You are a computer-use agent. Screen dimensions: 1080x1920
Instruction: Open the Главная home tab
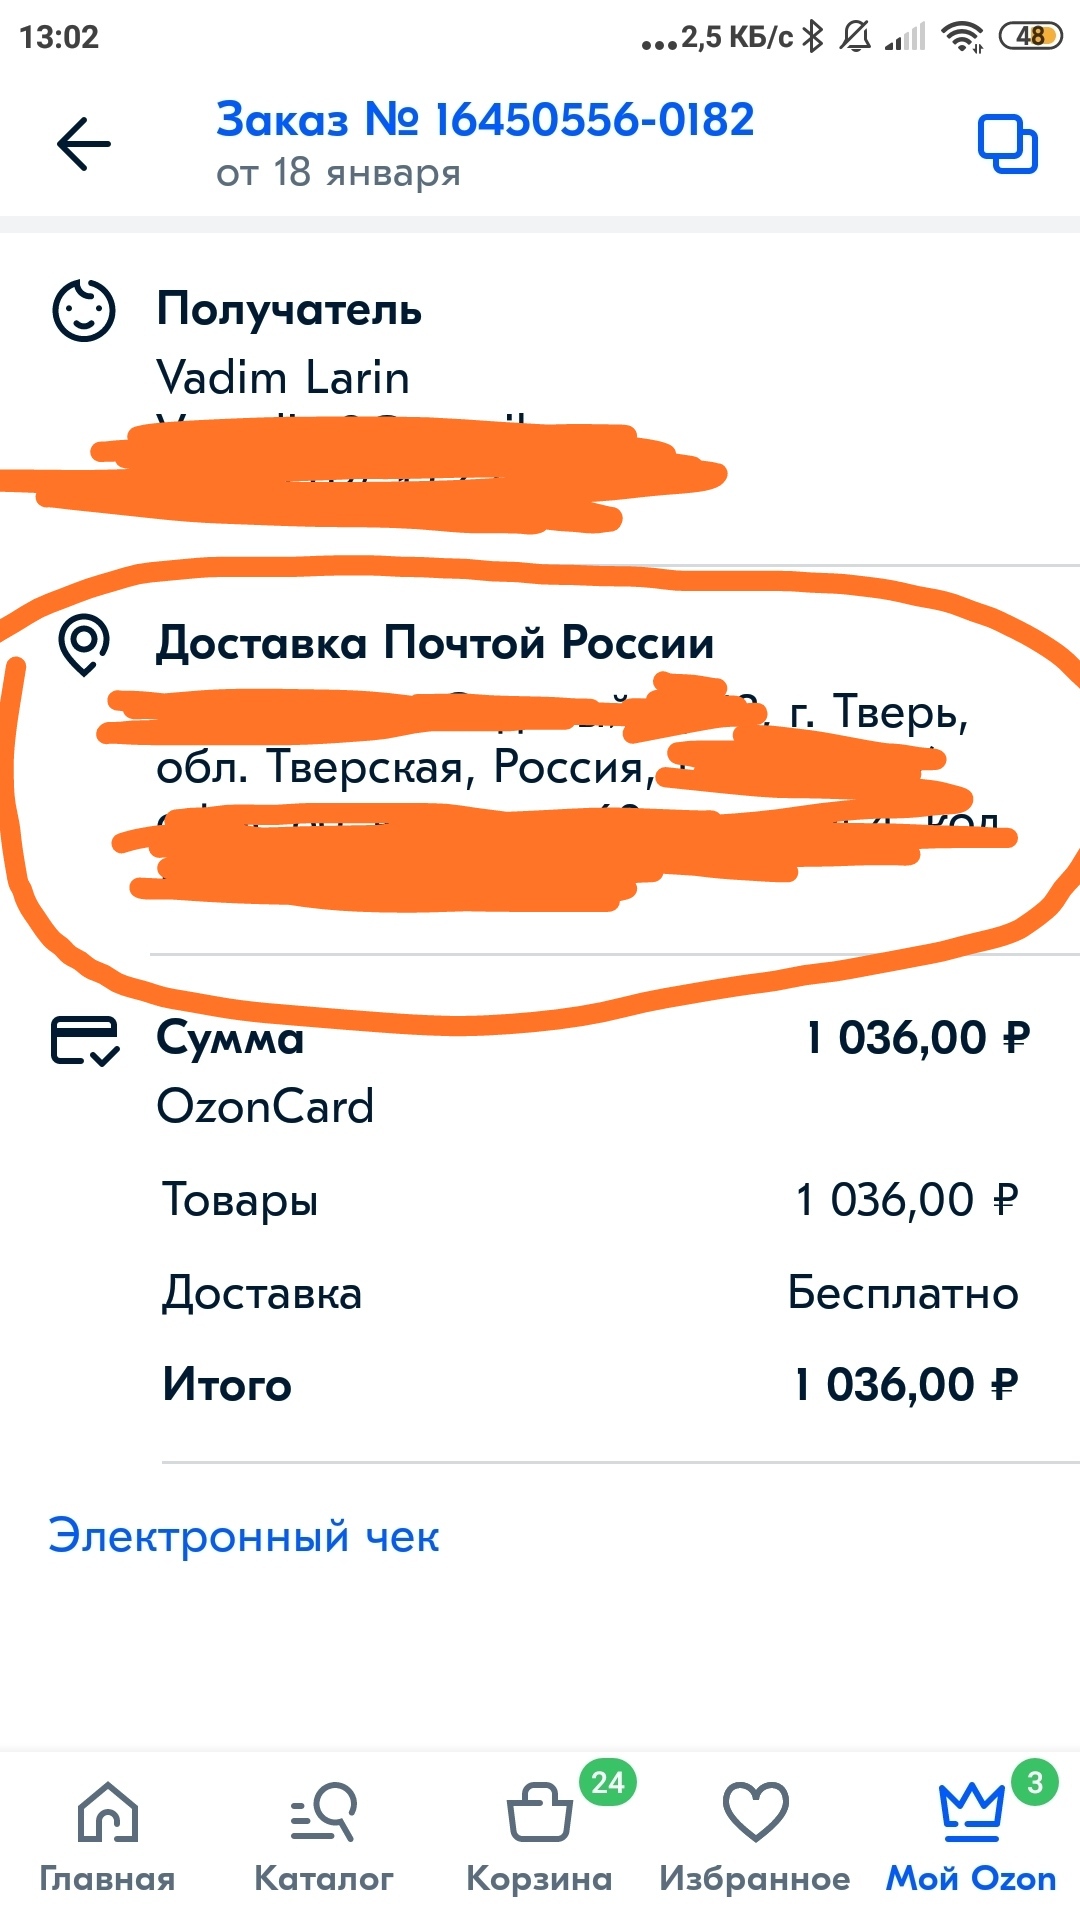pos(107,1837)
